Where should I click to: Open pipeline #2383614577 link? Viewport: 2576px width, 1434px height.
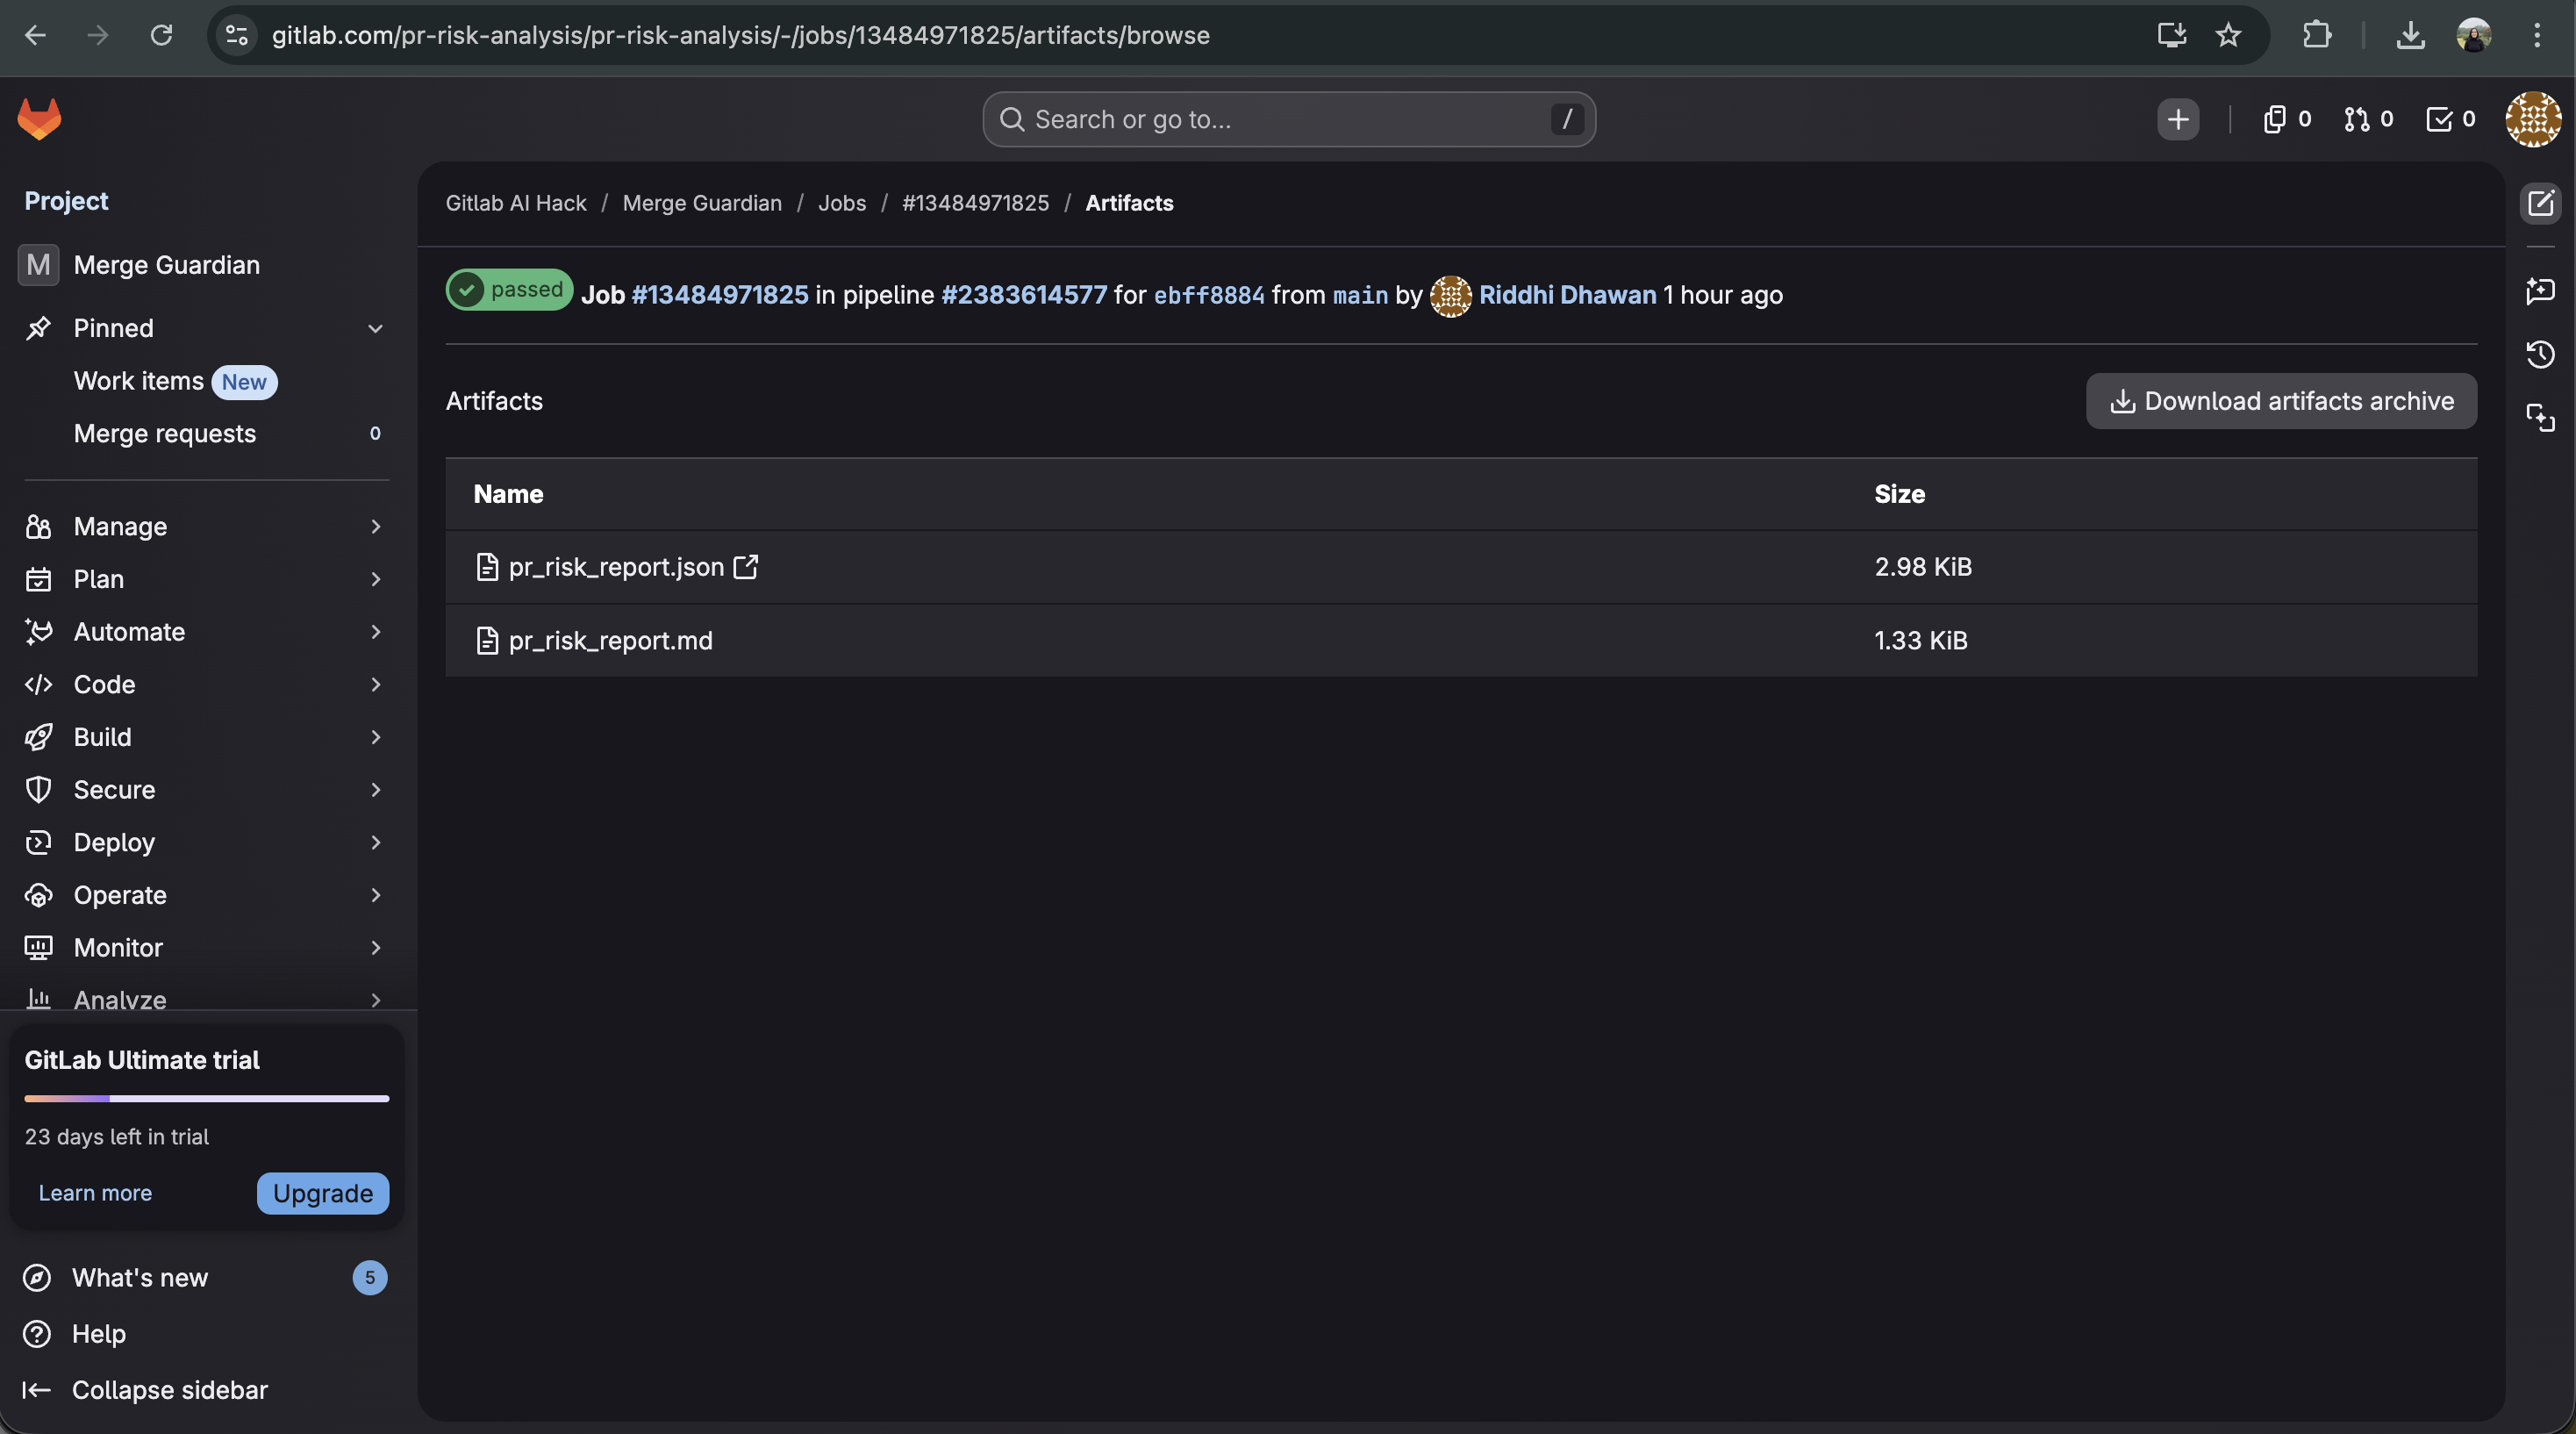pos(1023,295)
